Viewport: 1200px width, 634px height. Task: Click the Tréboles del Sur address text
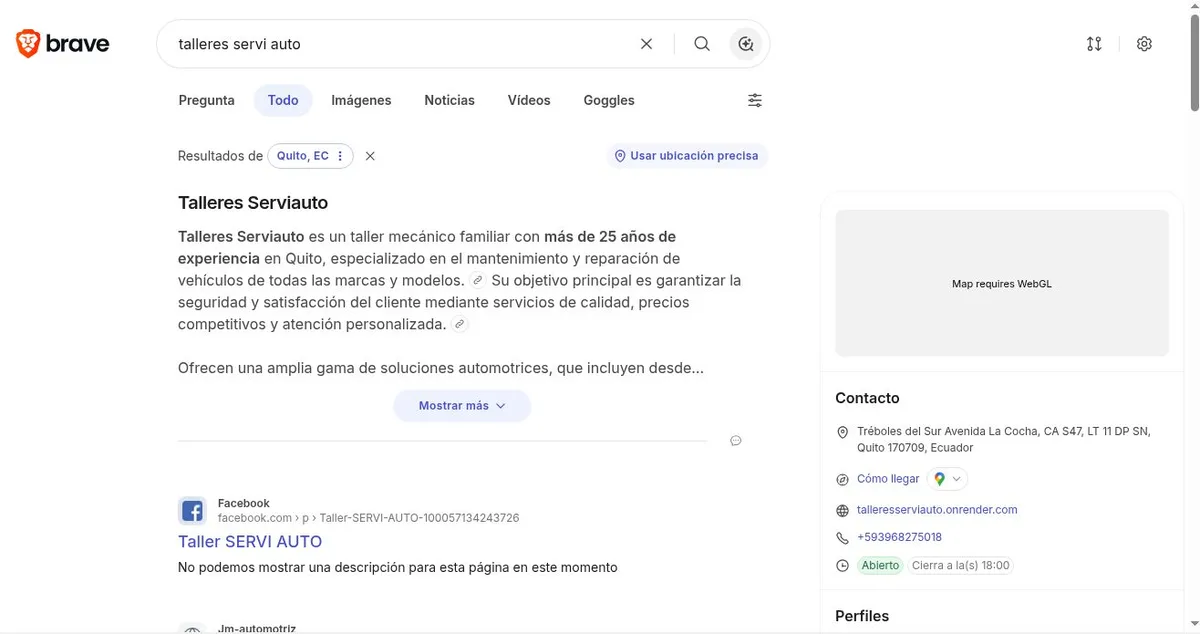pyautogui.click(x=1004, y=440)
